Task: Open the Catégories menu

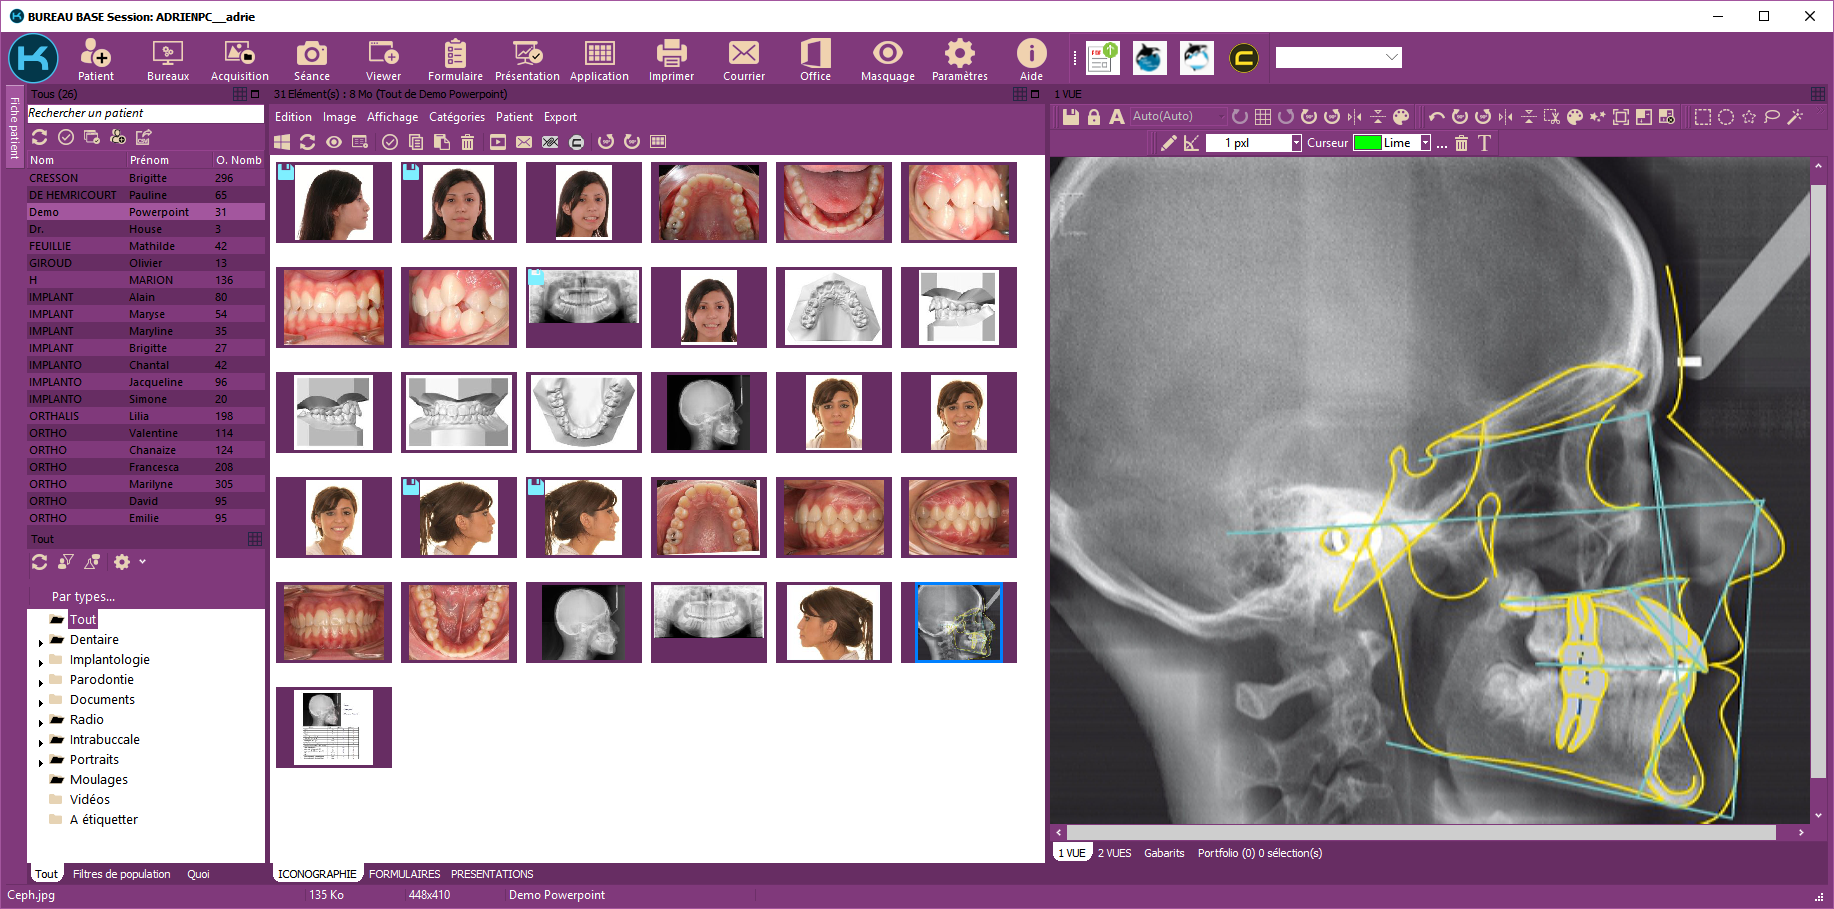Action: (457, 117)
